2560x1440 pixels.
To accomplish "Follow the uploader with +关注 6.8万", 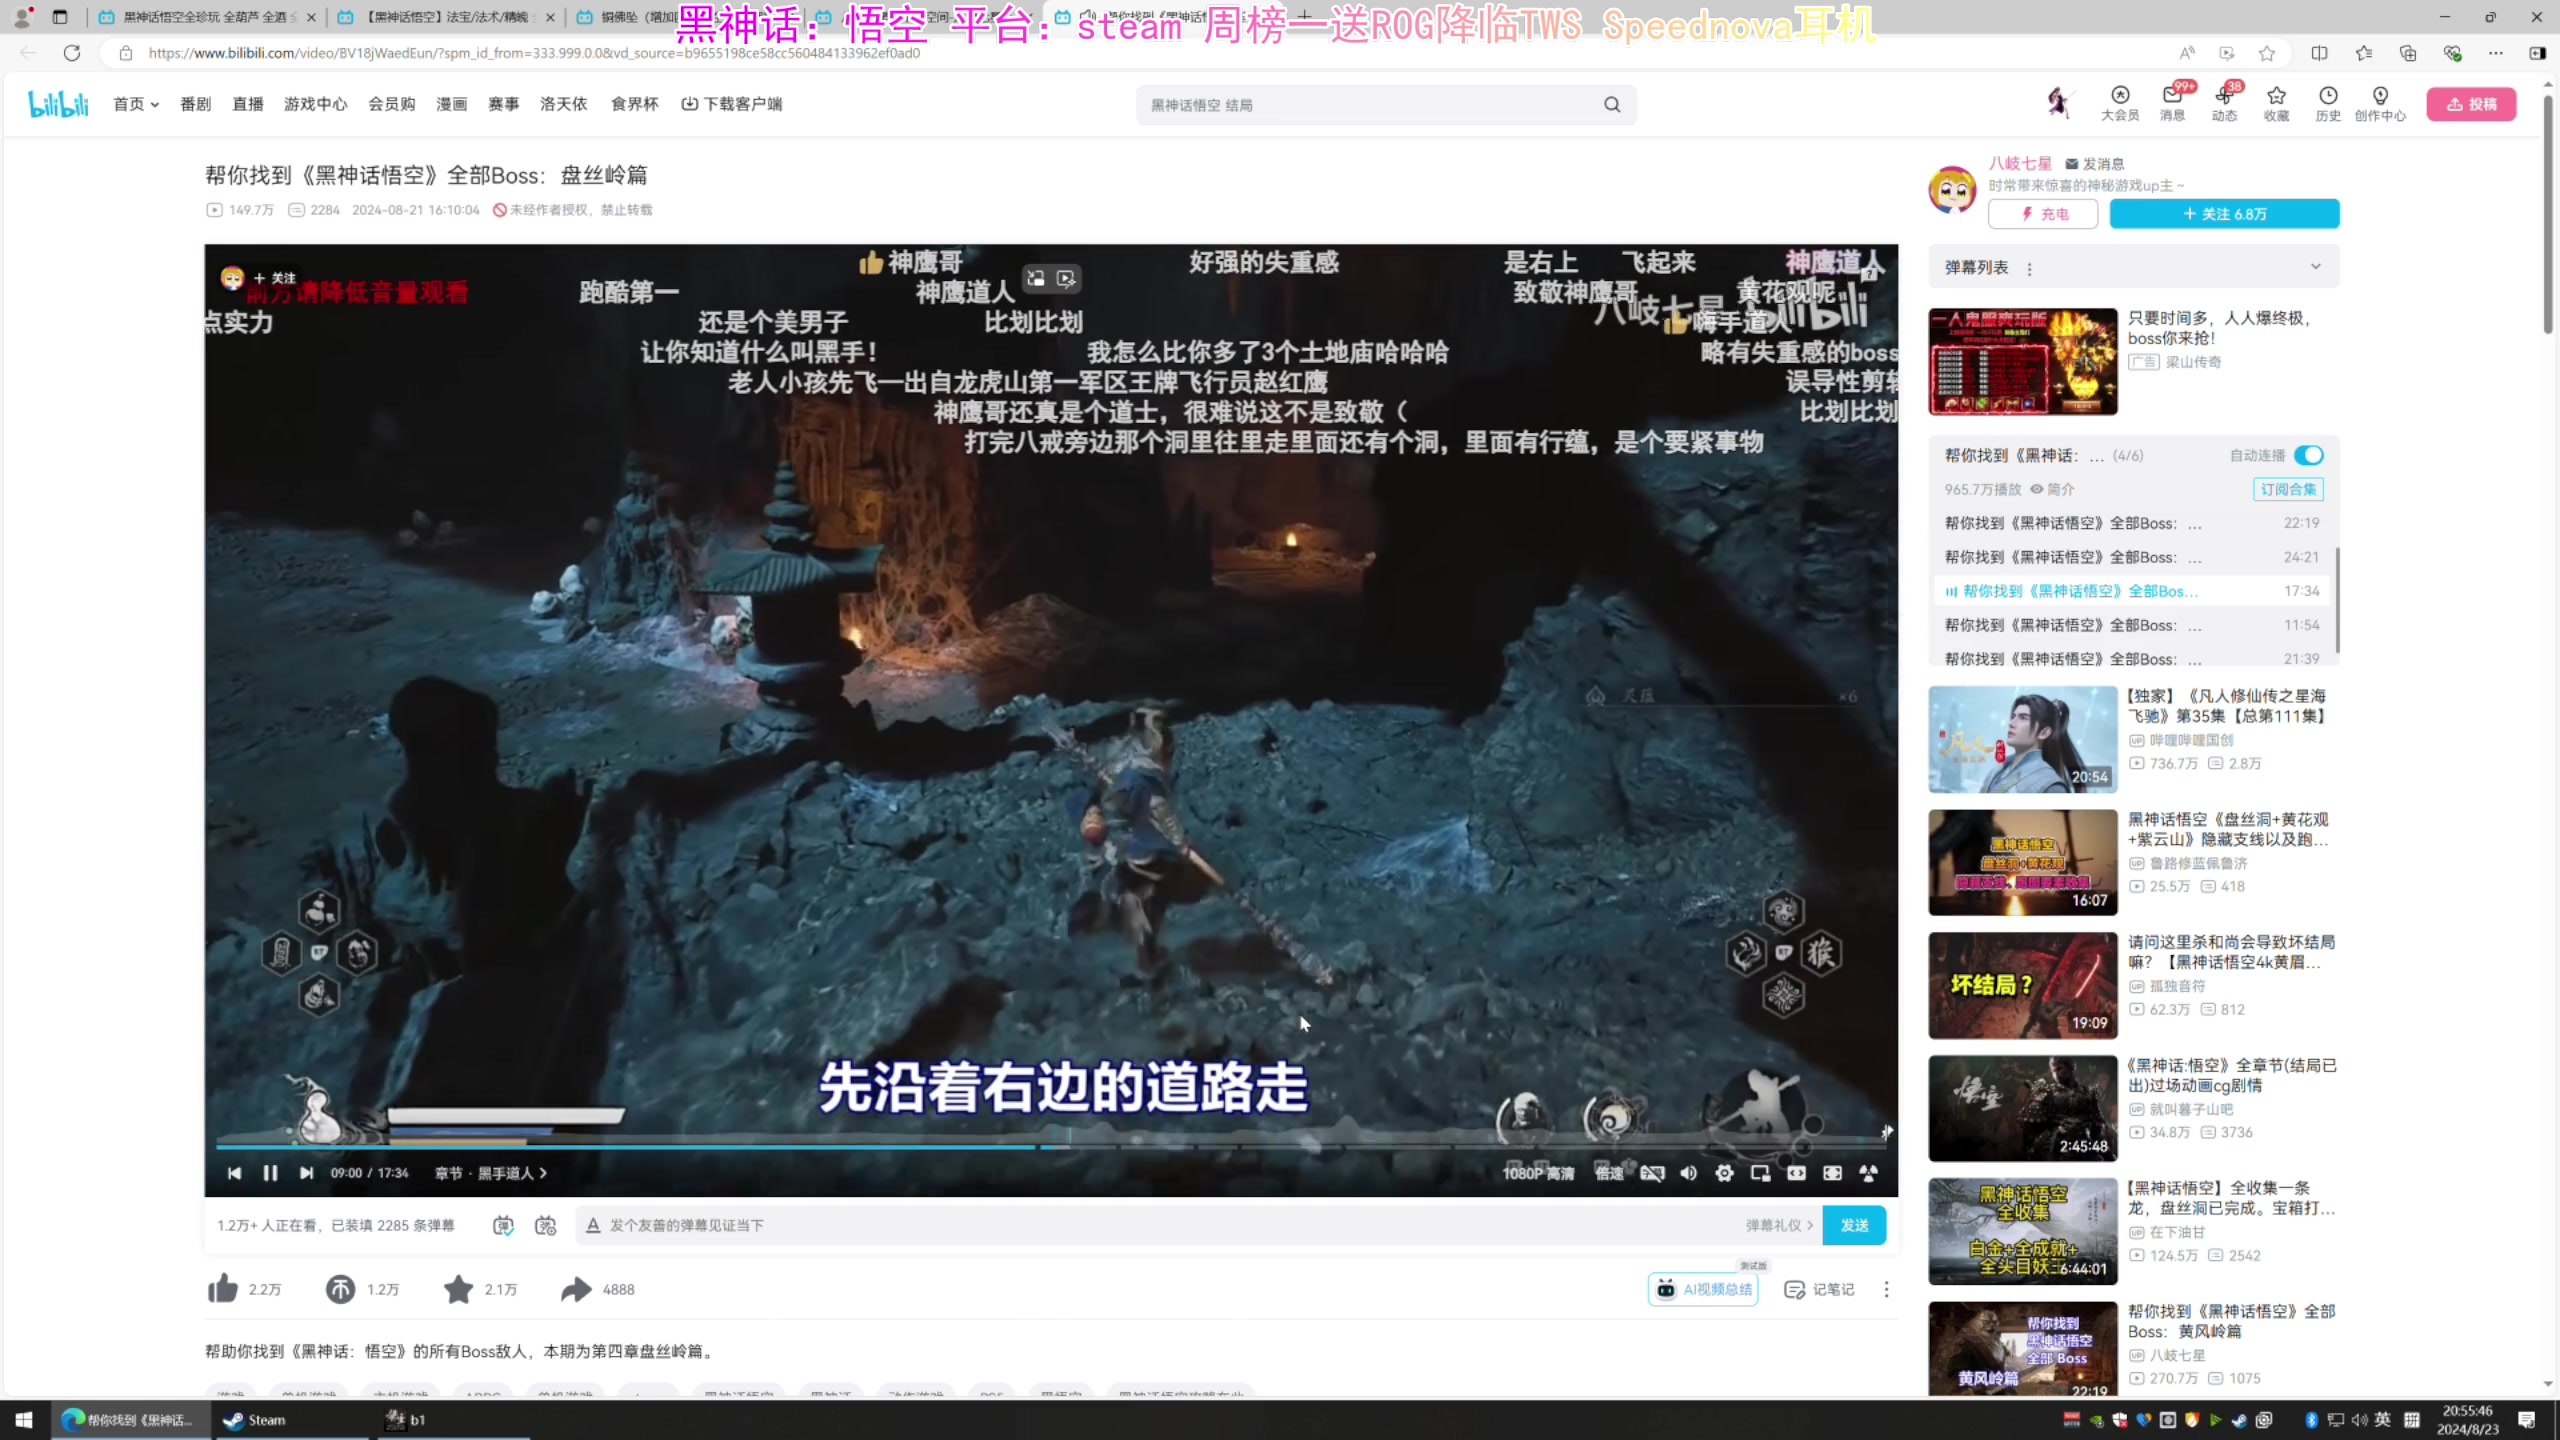I will (2224, 214).
